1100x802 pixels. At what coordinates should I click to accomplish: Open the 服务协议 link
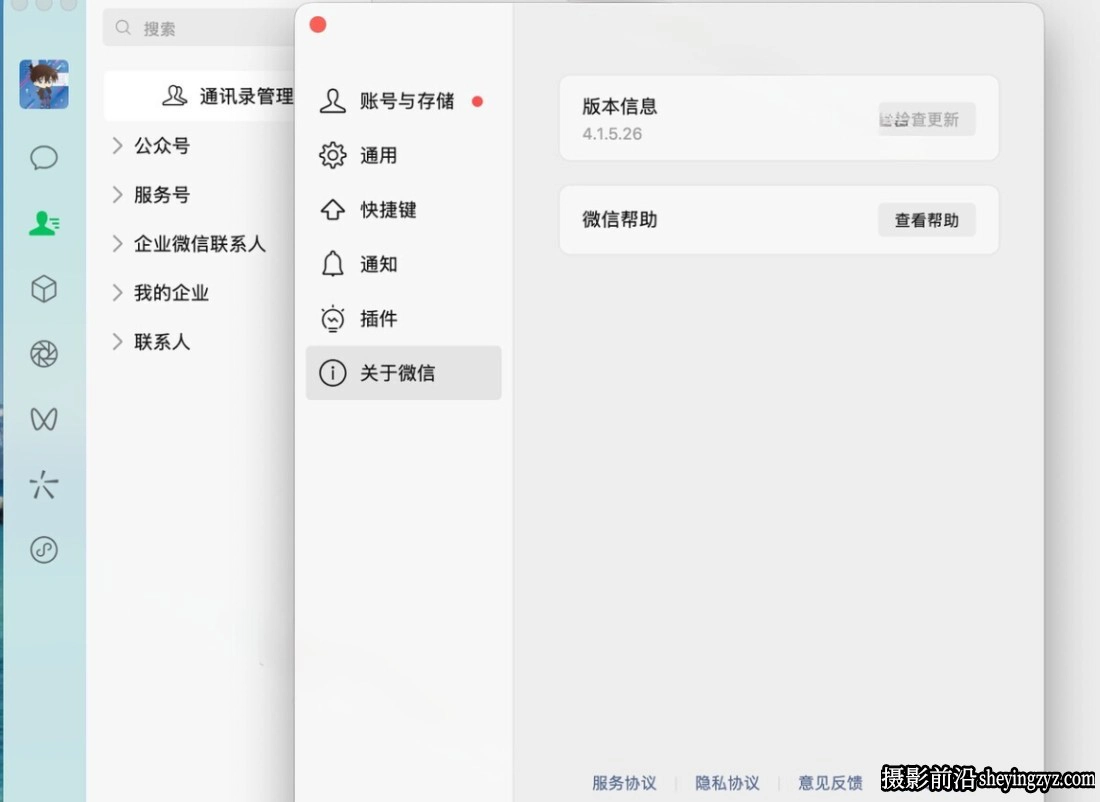point(624,782)
